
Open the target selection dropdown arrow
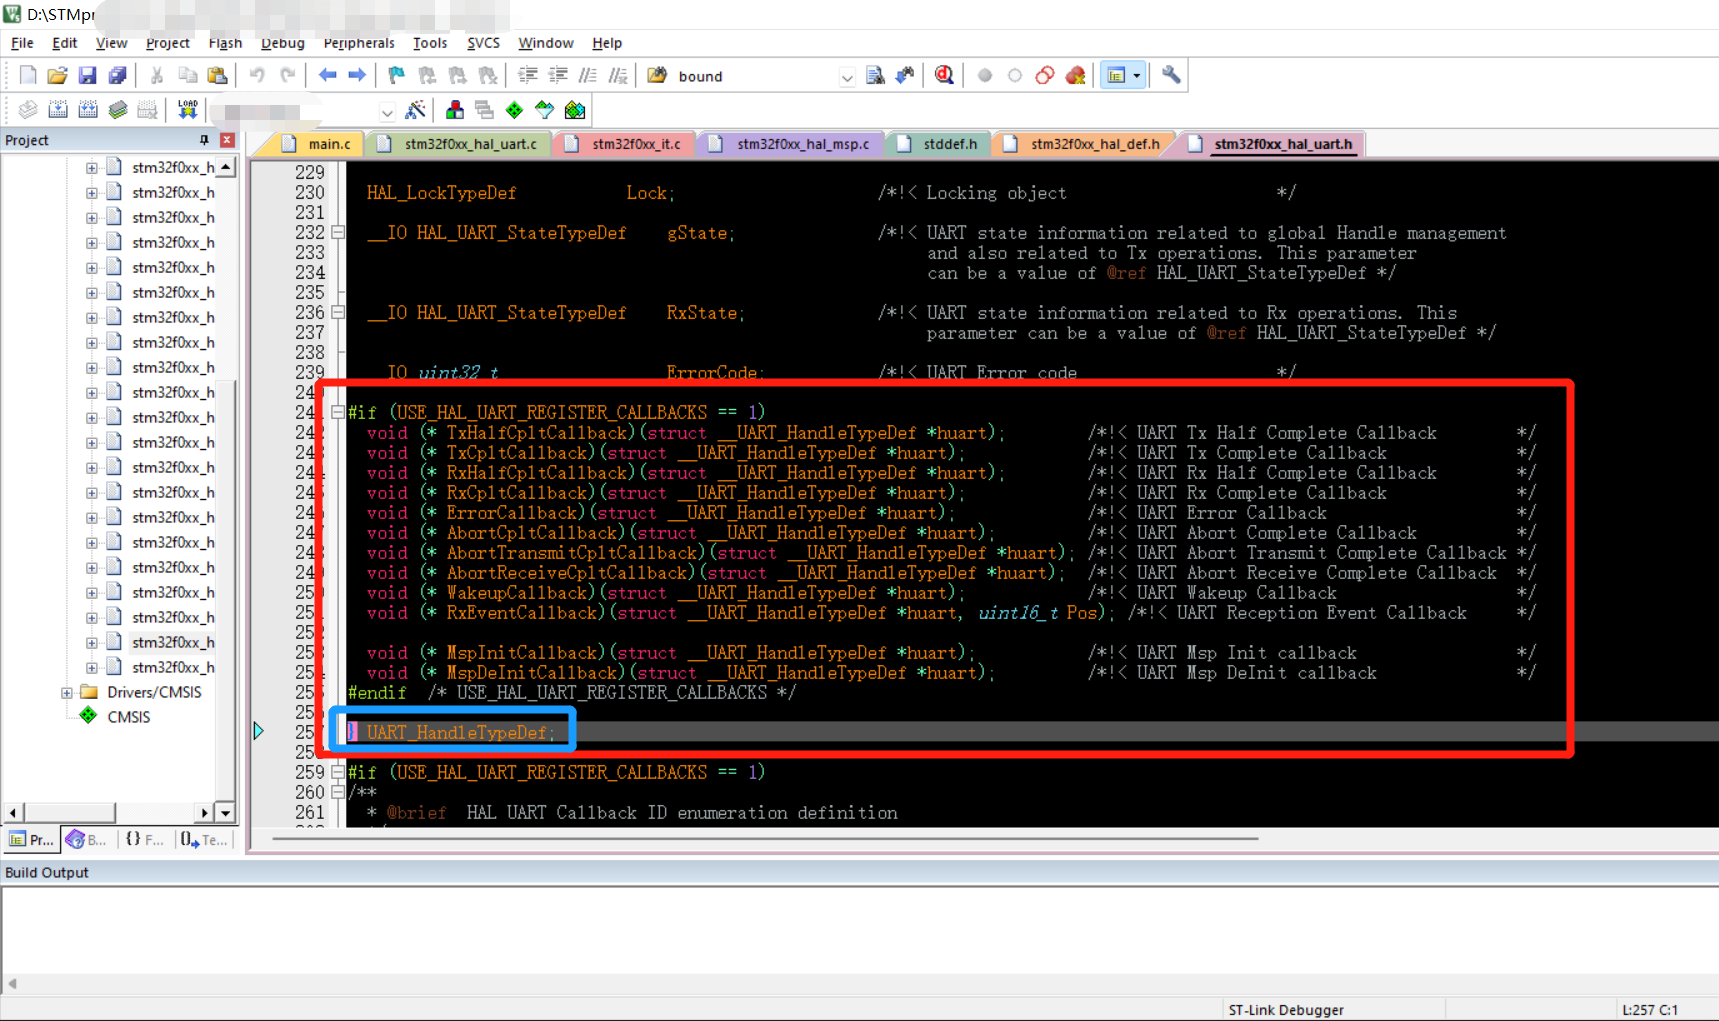(x=386, y=111)
